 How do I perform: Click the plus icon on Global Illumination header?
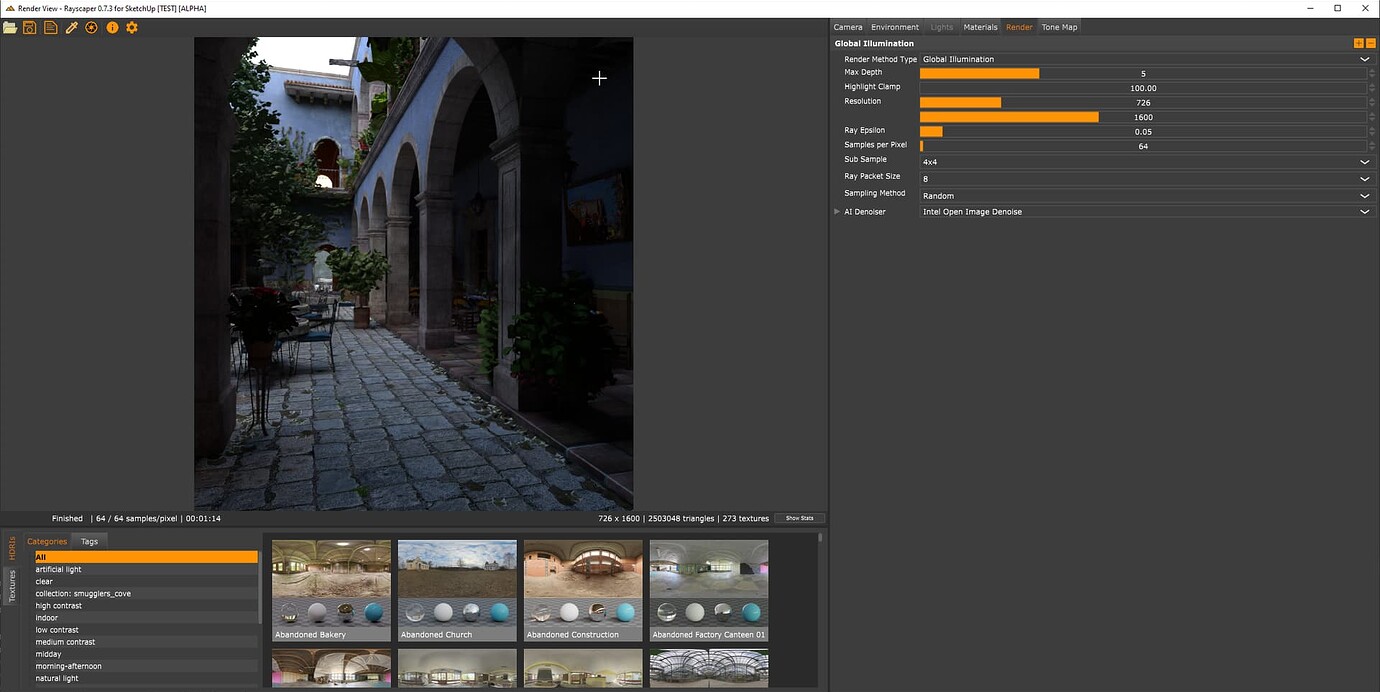1358,43
